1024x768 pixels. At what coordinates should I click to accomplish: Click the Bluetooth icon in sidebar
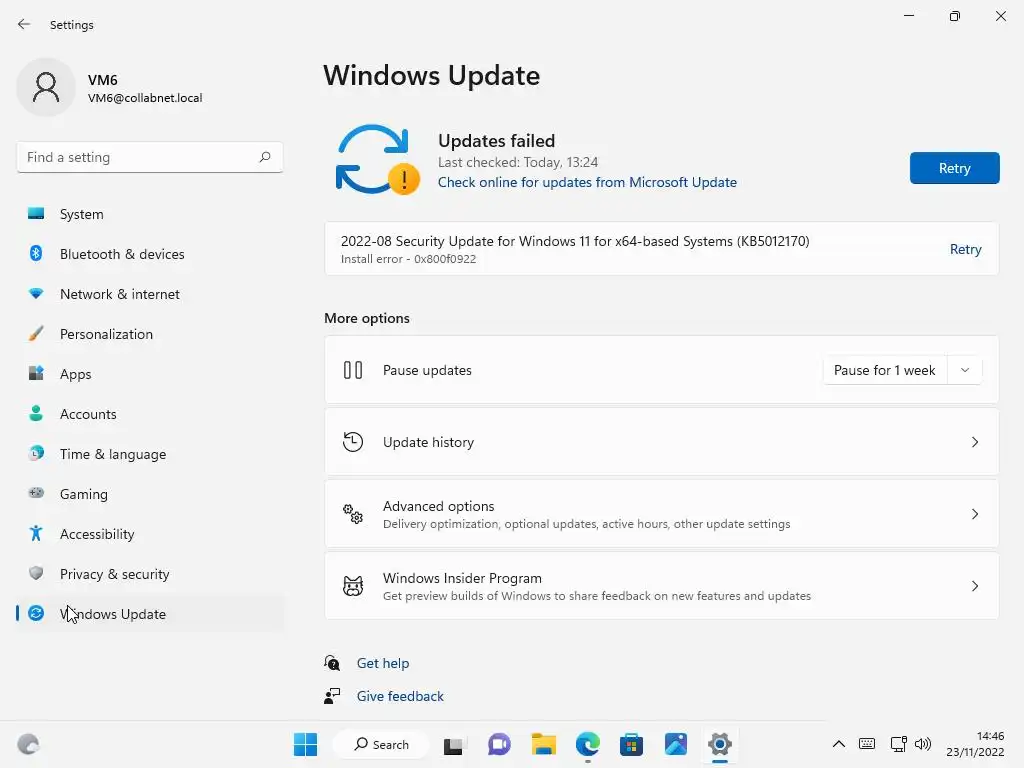36,253
